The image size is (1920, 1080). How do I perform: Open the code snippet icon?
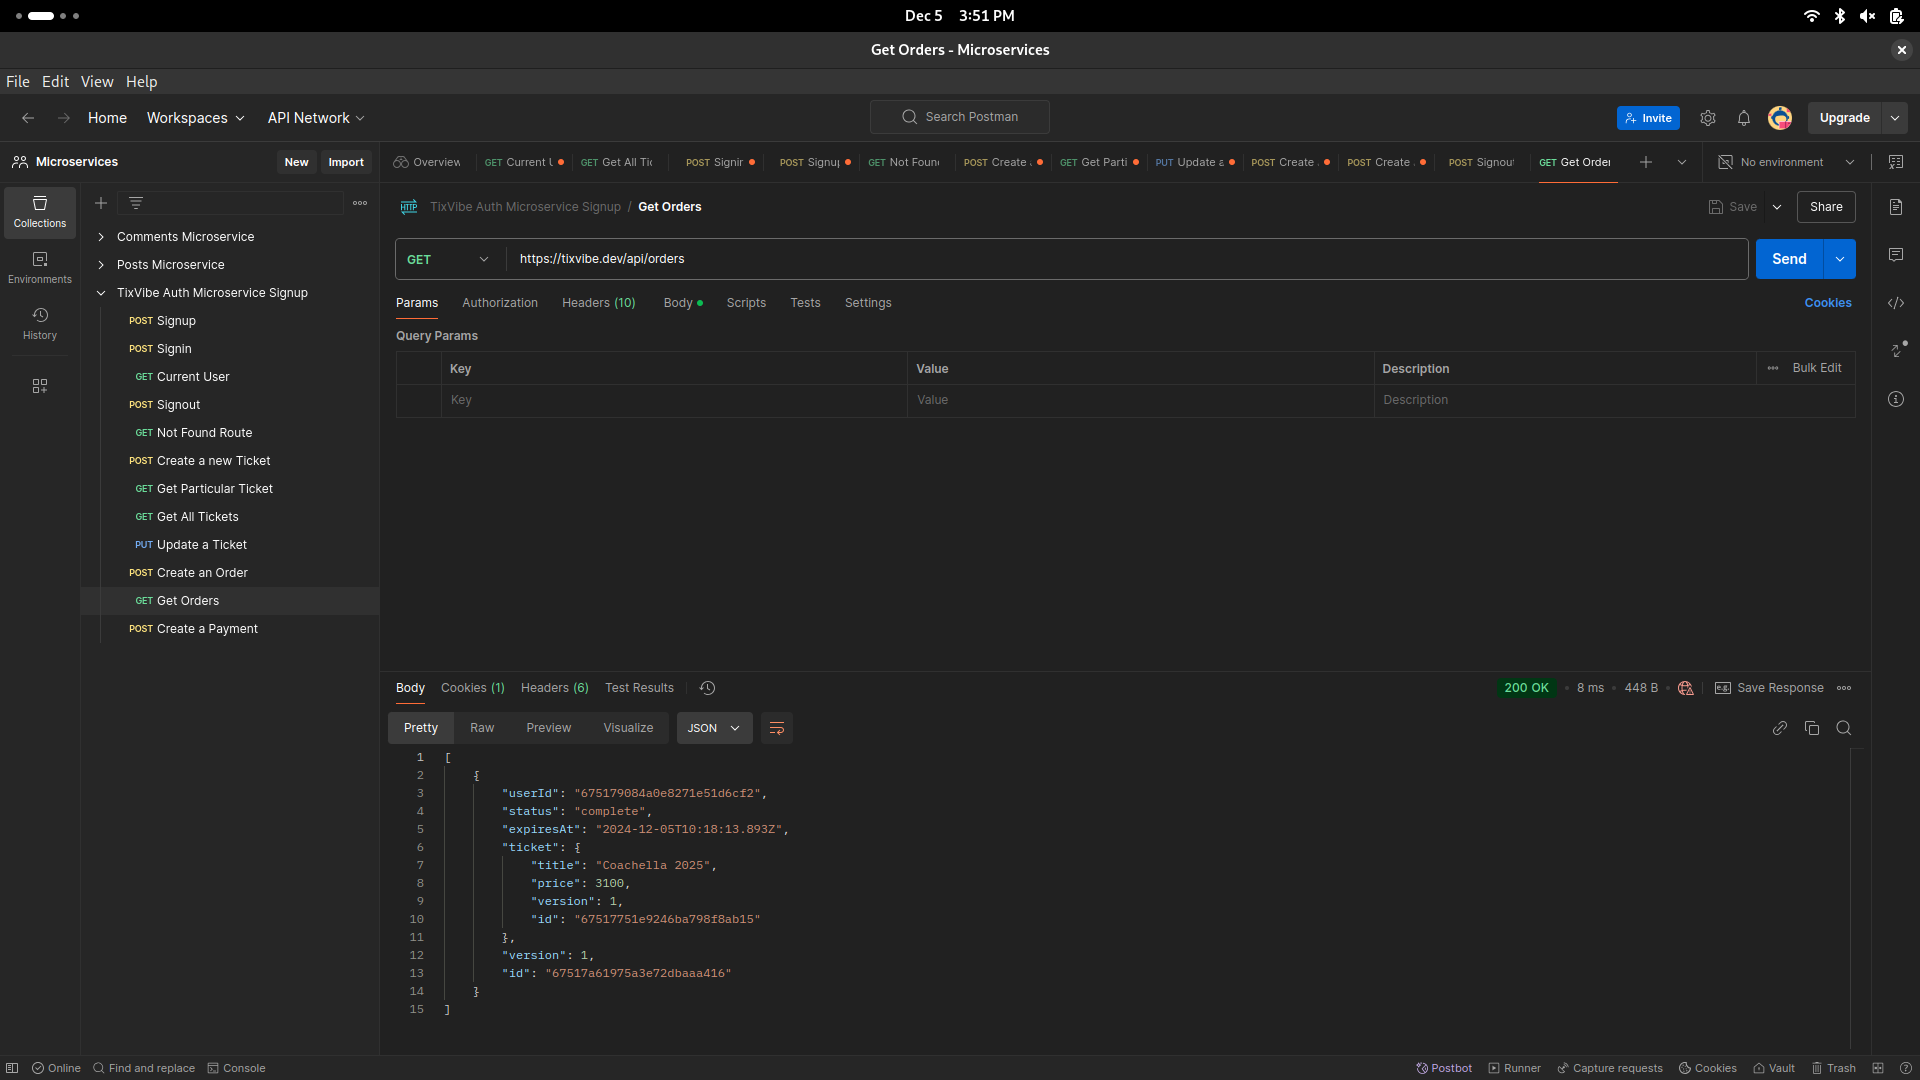pyautogui.click(x=1896, y=303)
